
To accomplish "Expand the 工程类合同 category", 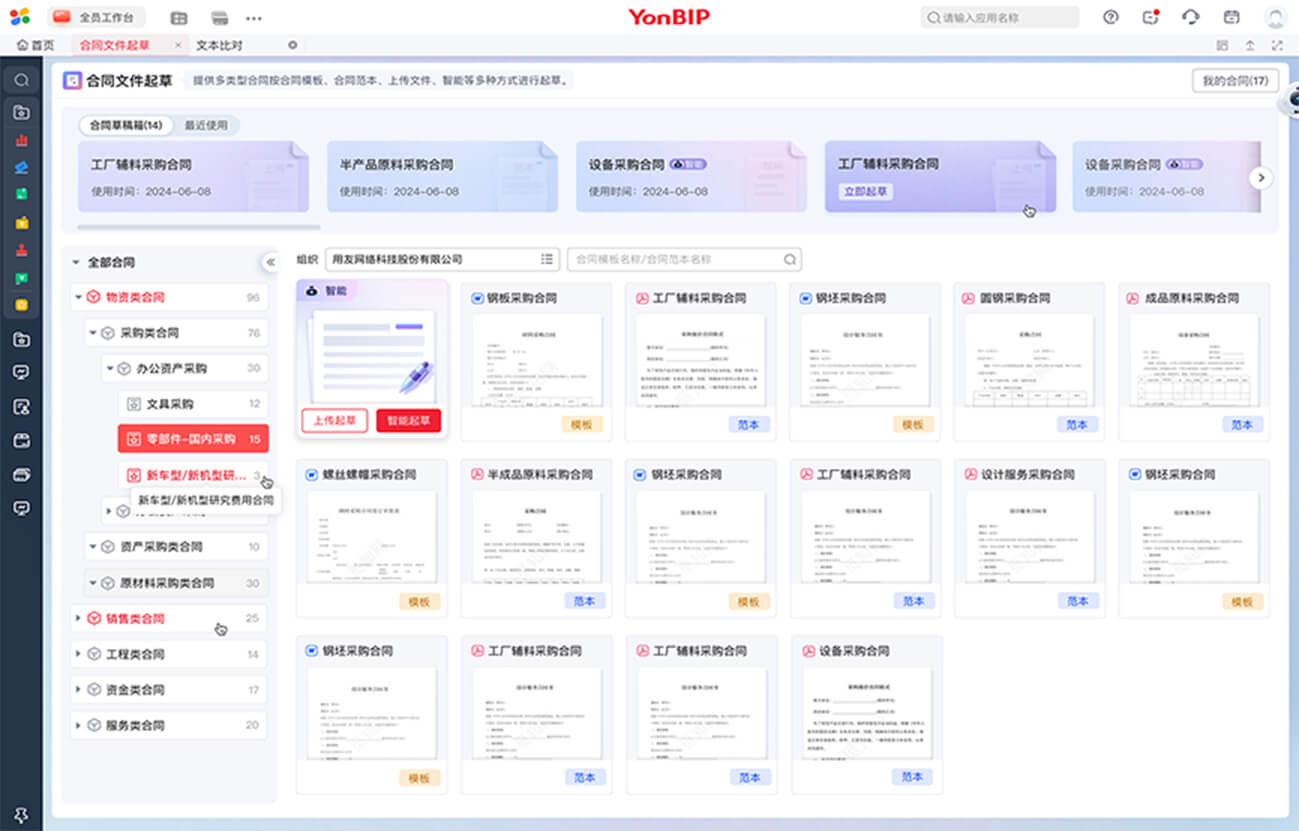I will (78, 654).
